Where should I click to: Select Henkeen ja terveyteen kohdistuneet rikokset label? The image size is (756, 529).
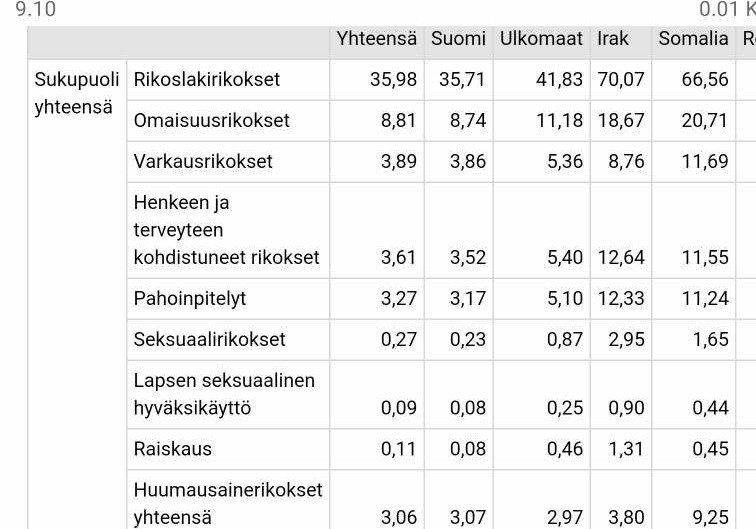pos(227,230)
